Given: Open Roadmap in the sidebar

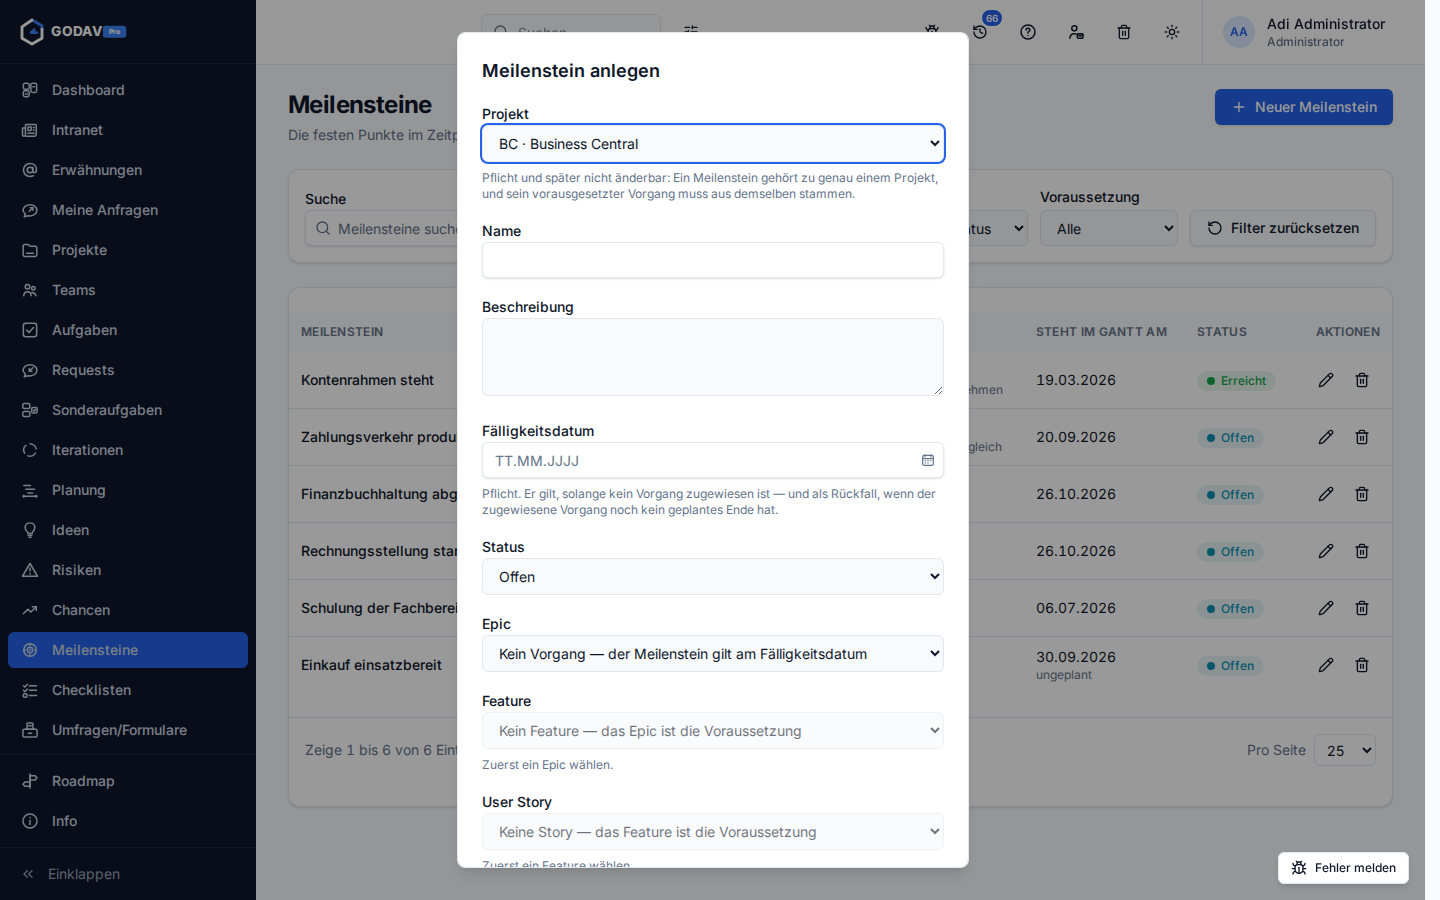Looking at the screenshot, I should 128,781.
